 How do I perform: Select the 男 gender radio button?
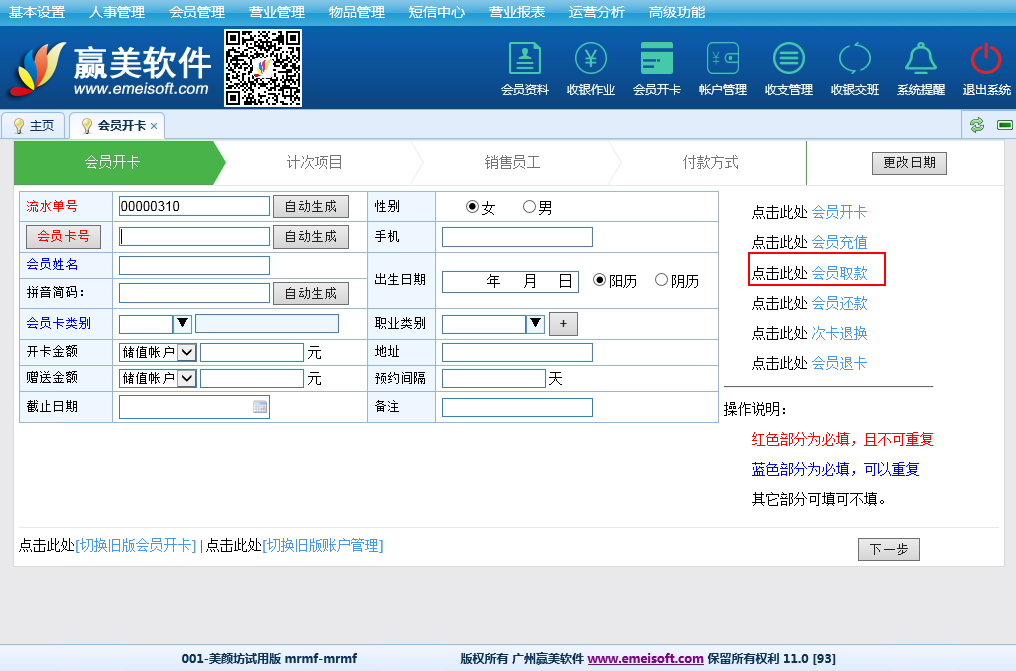click(x=529, y=208)
